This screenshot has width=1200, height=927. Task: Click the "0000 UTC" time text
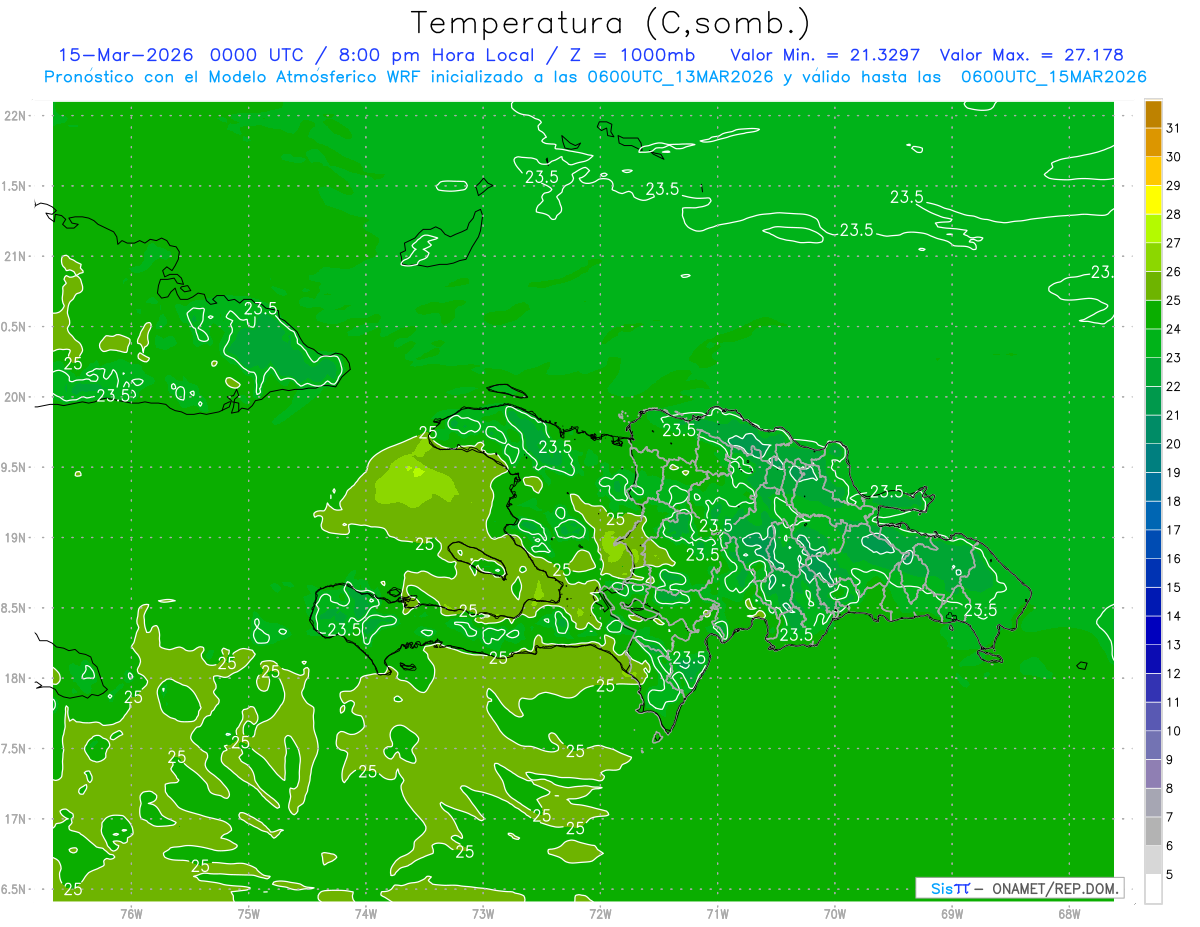258,55
